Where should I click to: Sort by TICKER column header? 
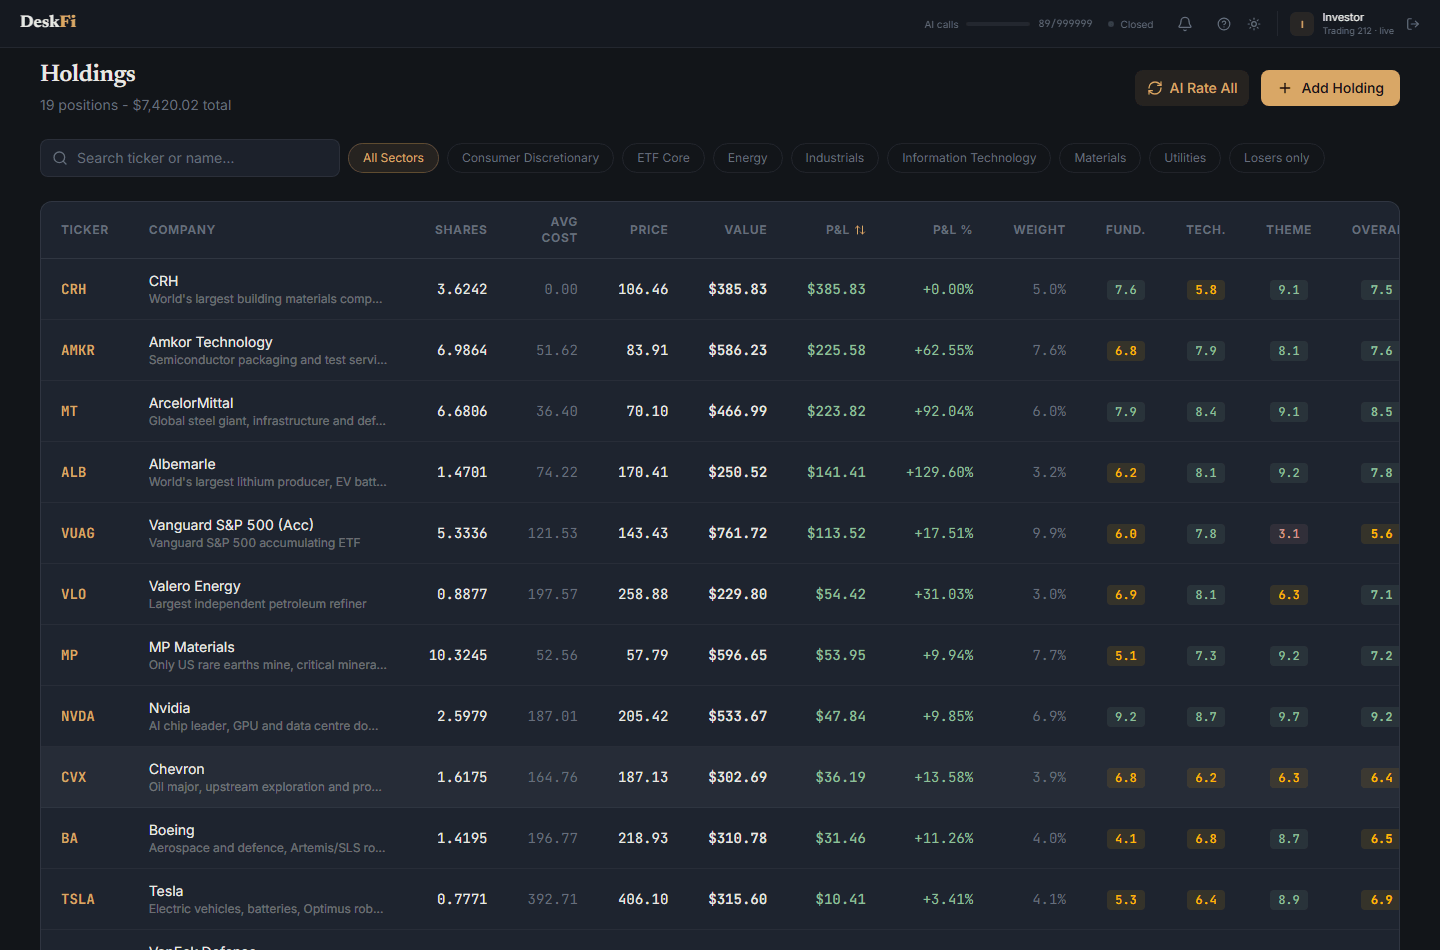(85, 230)
